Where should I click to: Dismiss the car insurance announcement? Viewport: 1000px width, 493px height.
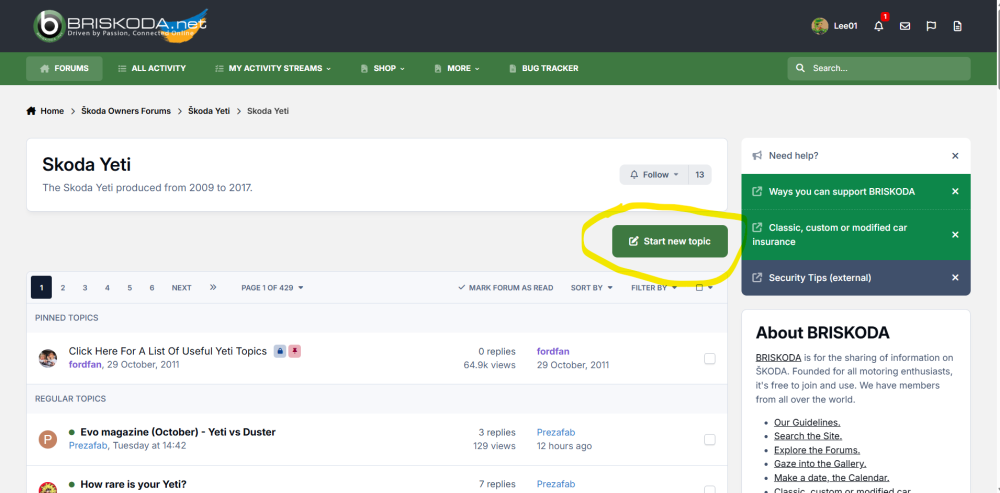tap(955, 235)
